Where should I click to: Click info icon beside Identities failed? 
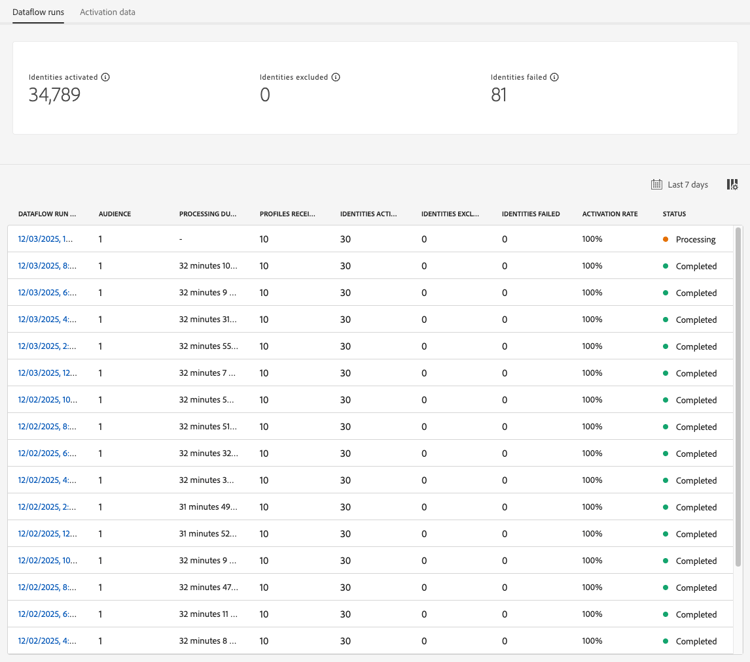[x=554, y=77]
